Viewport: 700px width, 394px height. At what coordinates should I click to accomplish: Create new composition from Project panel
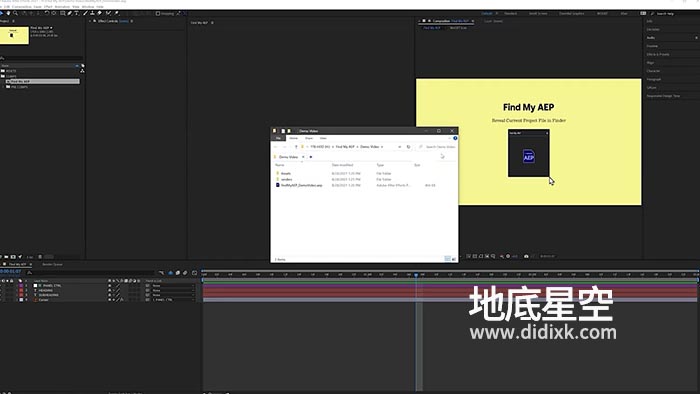click(x=13, y=257)
